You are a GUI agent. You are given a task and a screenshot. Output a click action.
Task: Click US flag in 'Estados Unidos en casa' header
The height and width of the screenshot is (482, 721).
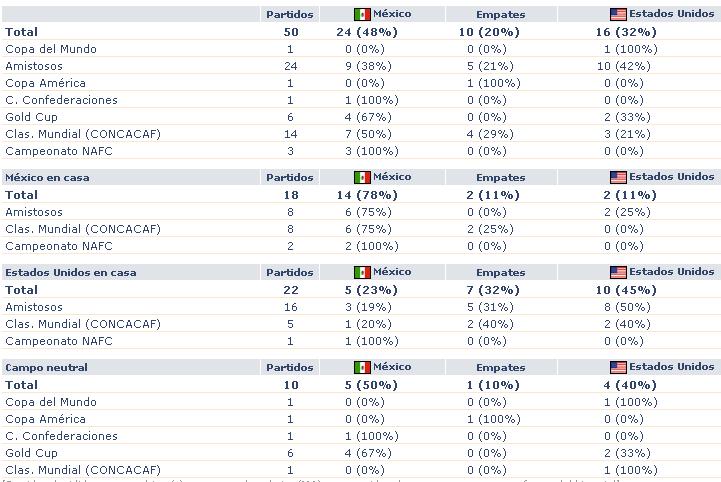pyautogui.click(x=618, y=272)
